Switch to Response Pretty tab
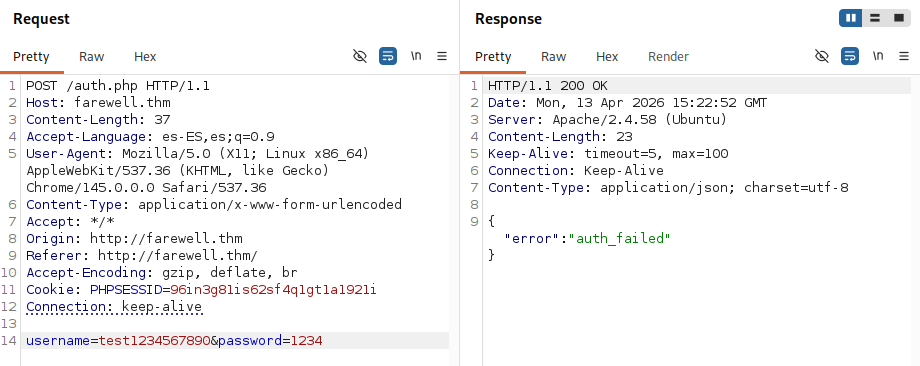 (x=493, y=57)
